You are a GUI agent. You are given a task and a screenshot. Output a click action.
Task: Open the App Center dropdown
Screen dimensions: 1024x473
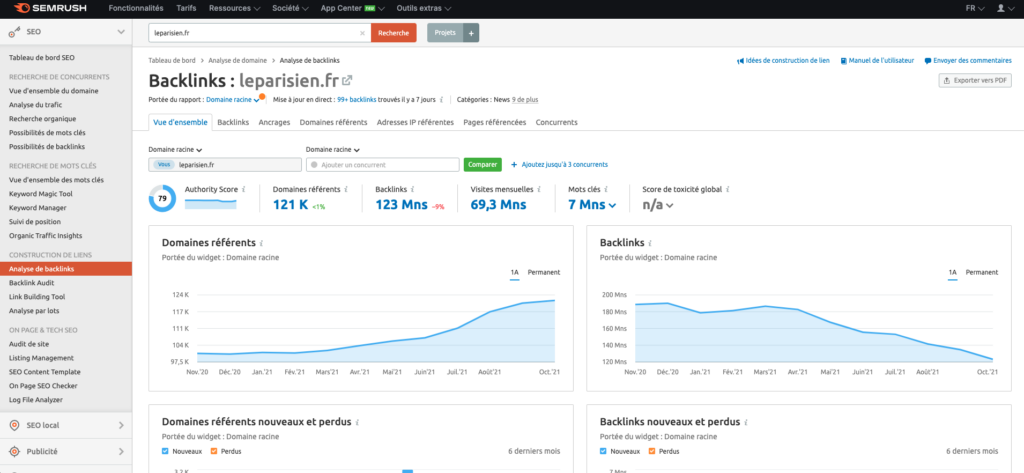353,8
